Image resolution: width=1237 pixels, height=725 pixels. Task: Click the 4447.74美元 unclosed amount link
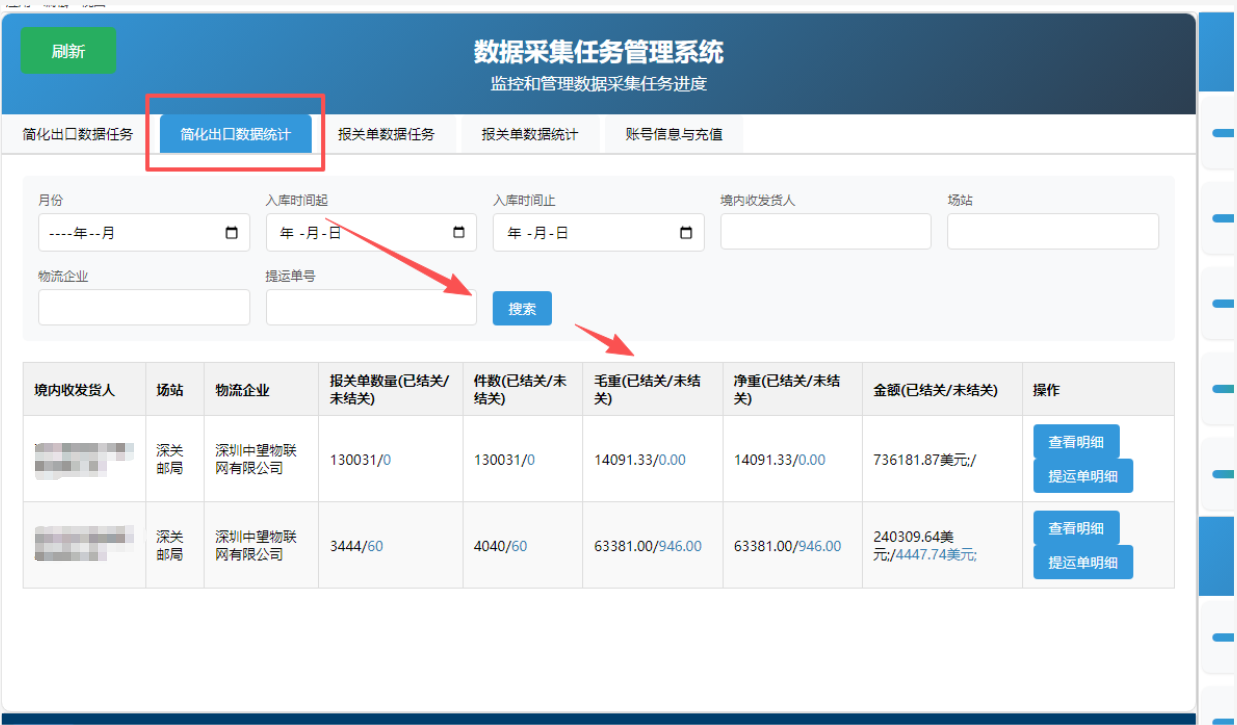point(936,555)
